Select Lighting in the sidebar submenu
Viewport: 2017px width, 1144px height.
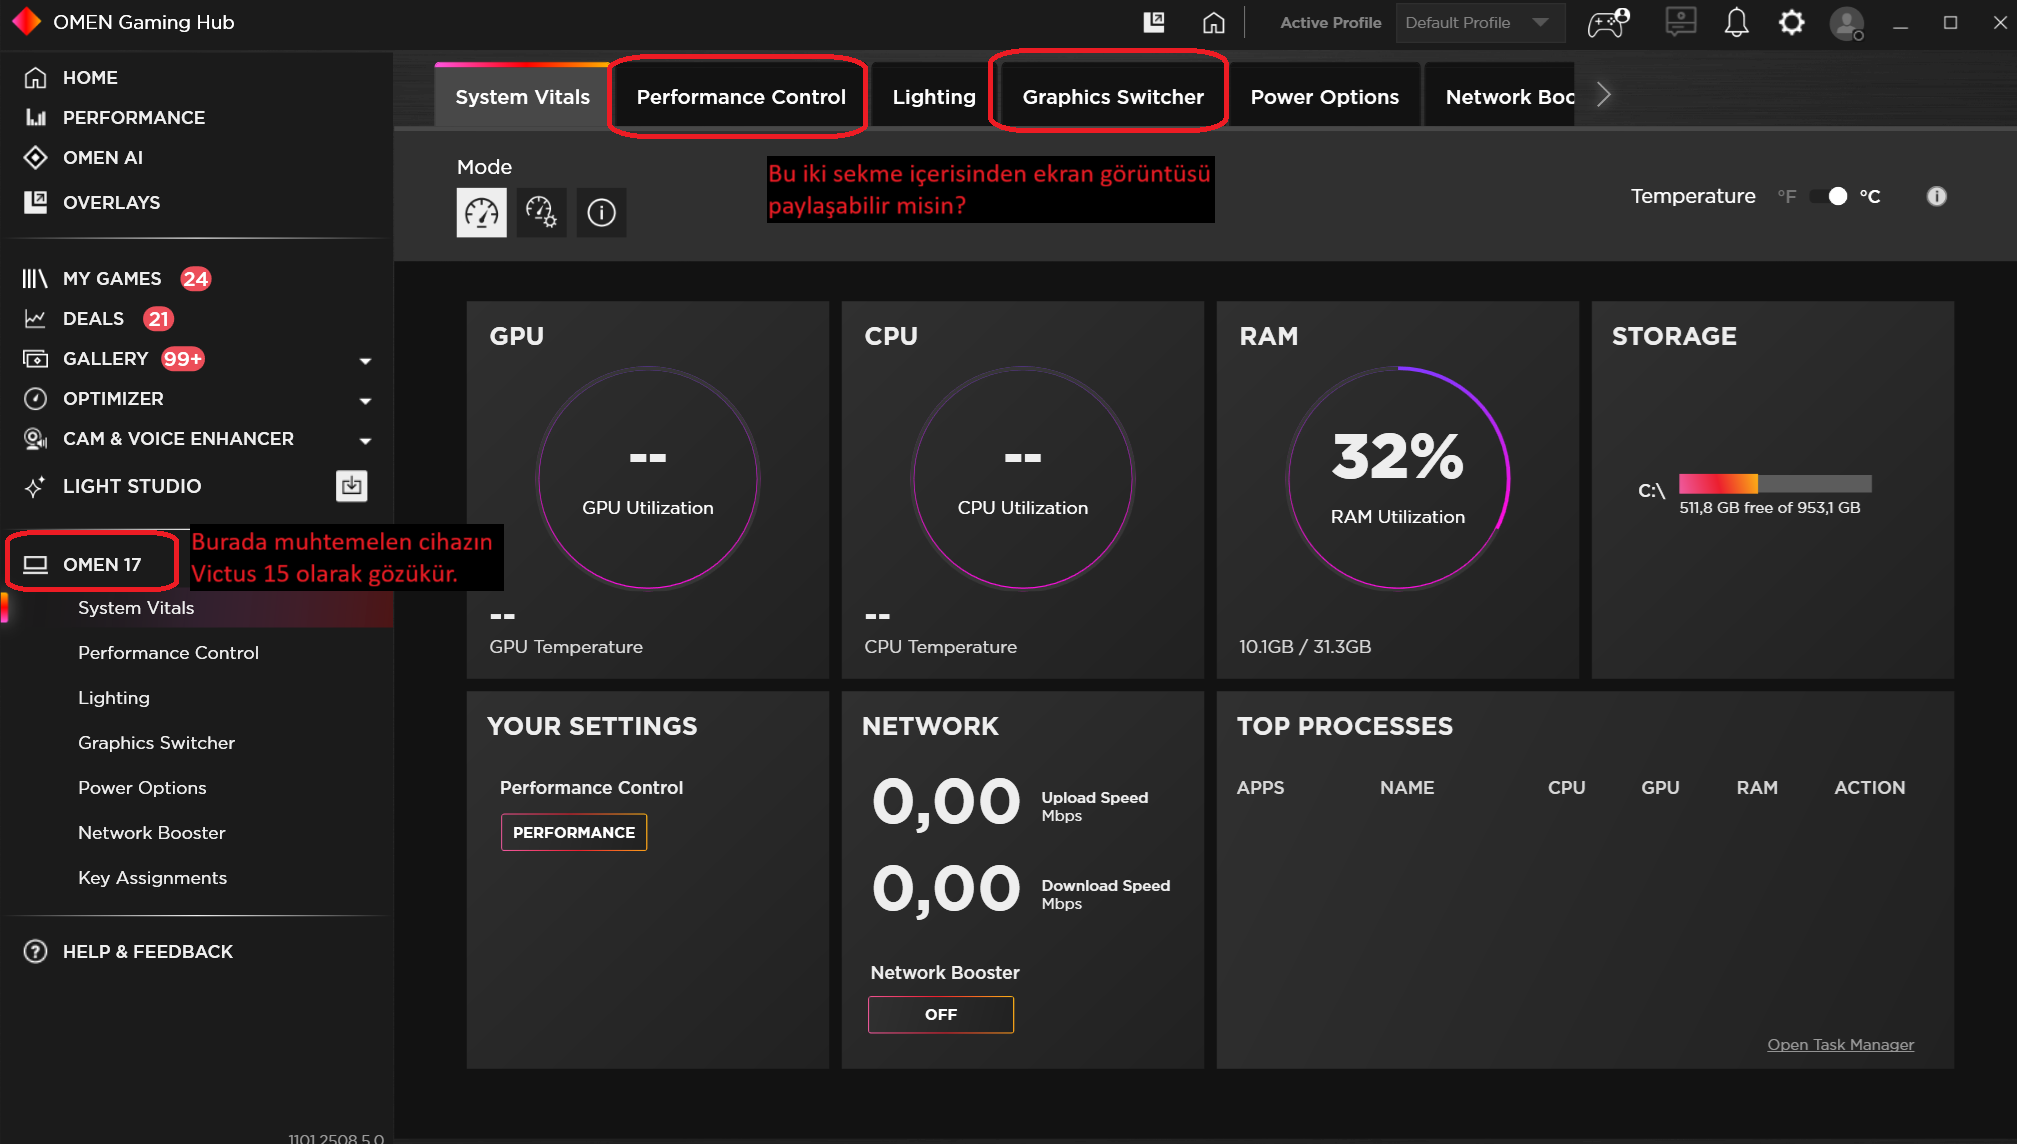113,697
